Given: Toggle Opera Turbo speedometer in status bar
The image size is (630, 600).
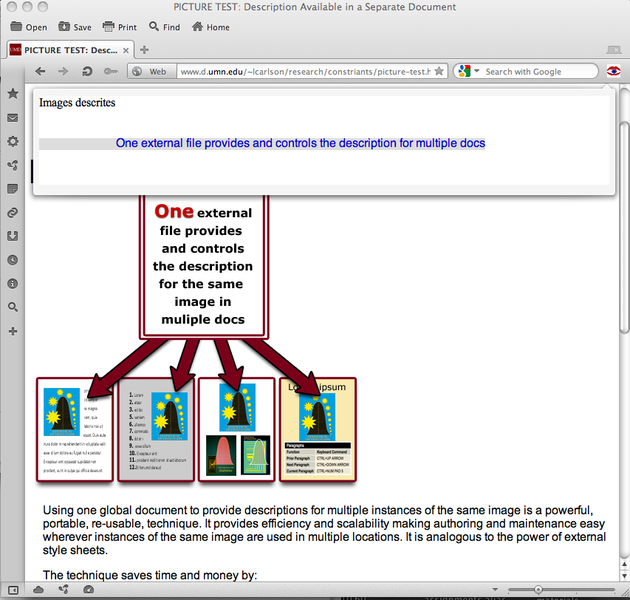Looking at the screenshot, I should click(x=88, y=590).
